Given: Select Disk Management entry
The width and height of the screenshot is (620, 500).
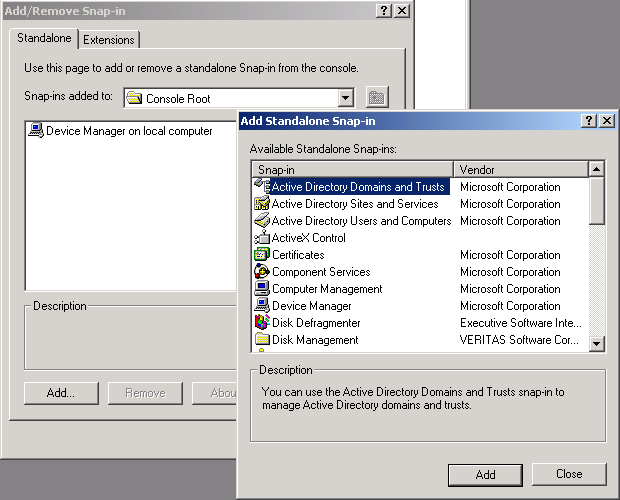Looking at the screenshot, I should 315,340.
